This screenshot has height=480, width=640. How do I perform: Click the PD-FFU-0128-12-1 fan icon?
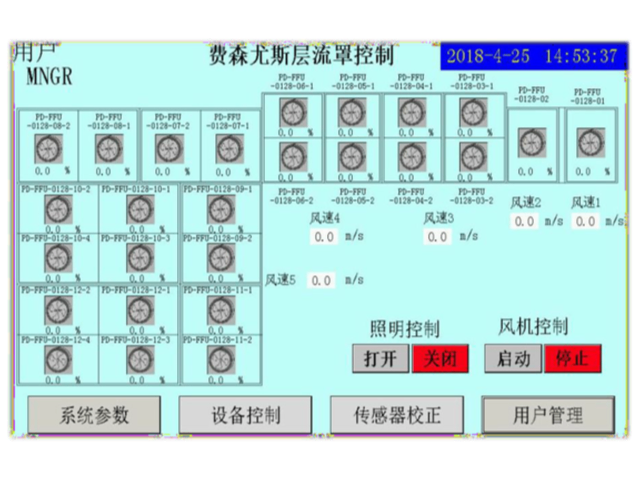point(140,310)
